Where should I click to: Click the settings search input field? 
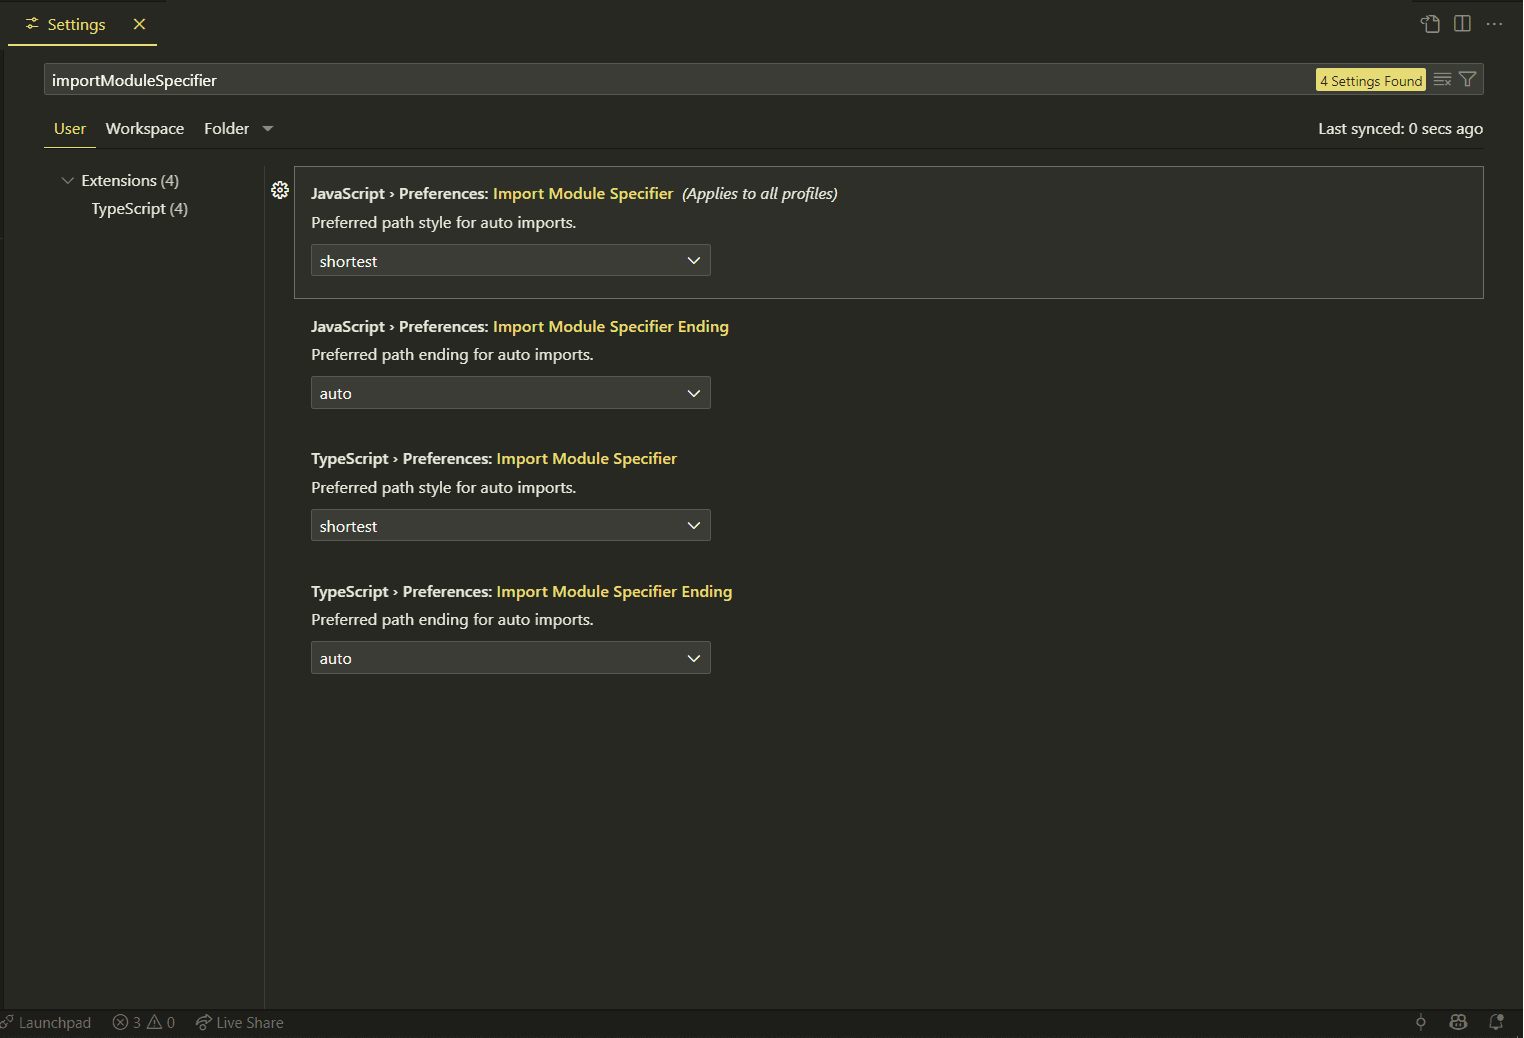point(680,80)
